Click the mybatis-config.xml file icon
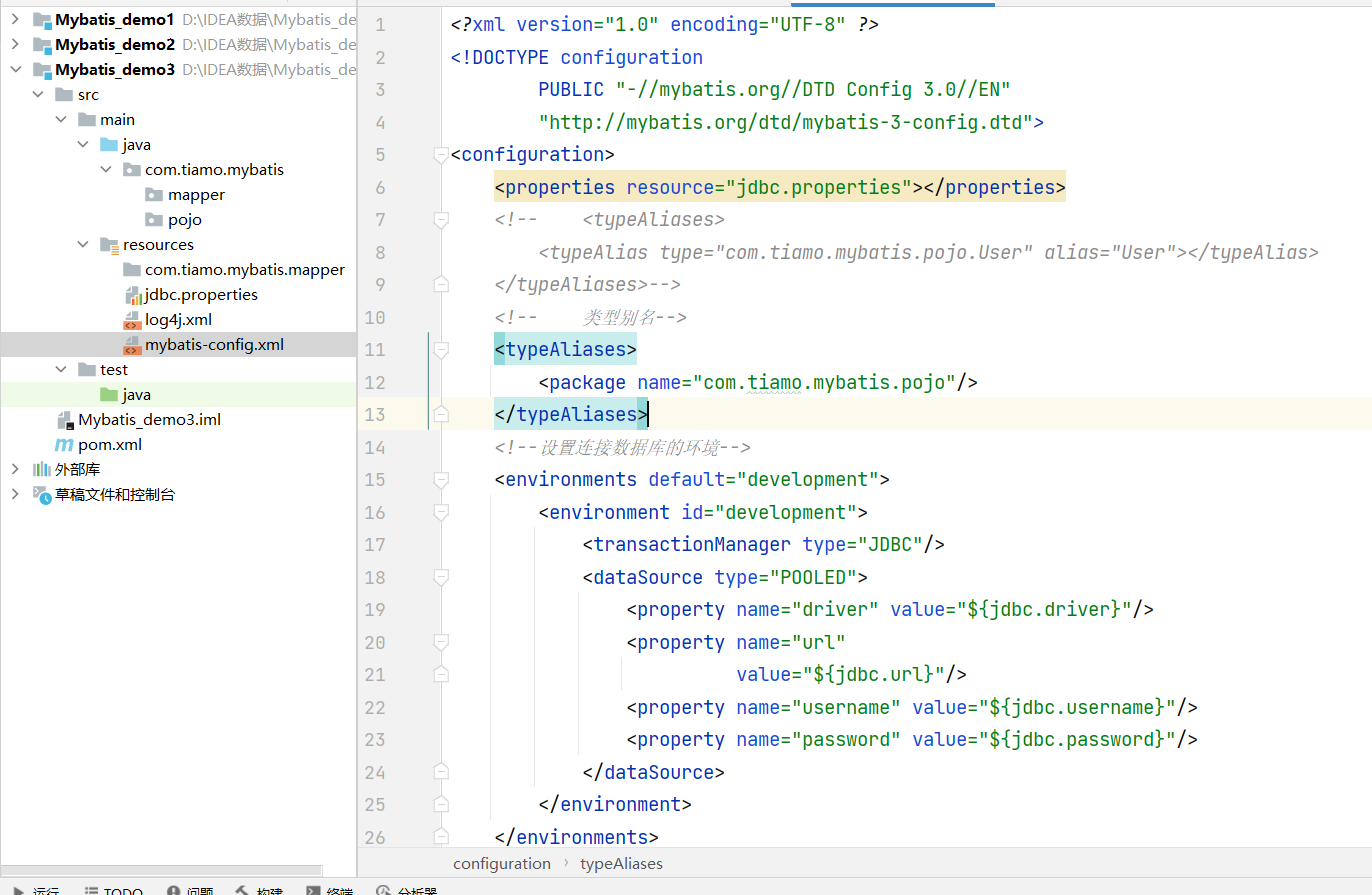The image size is (1372, 895). (x=132, y=345)
